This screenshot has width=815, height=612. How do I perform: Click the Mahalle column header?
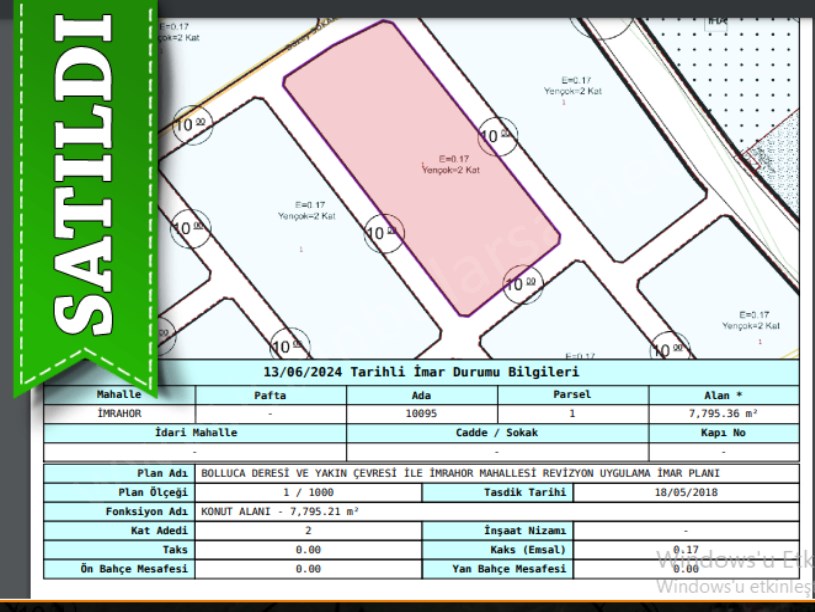click(x=119, y=395)
